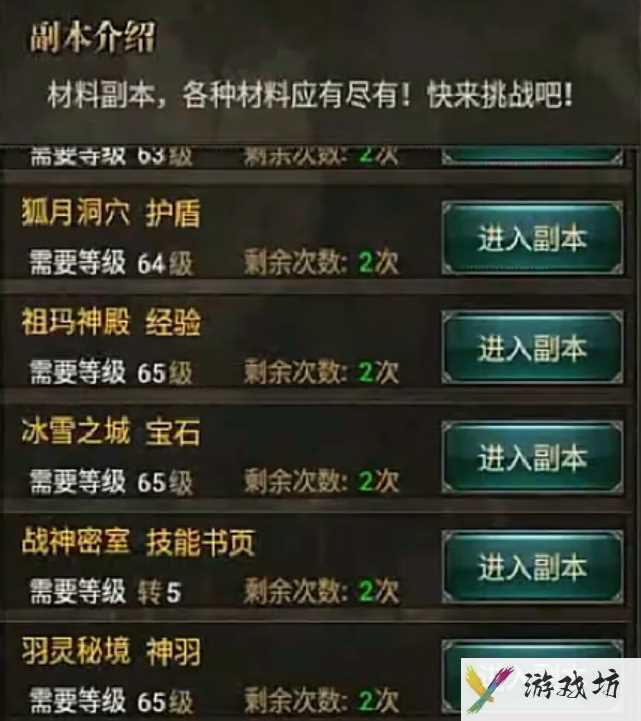Viewport: 641px width, 721px height.
Task: Enter the 狐月洞穴 护盾 dungeon
Action: click(532, 238)
